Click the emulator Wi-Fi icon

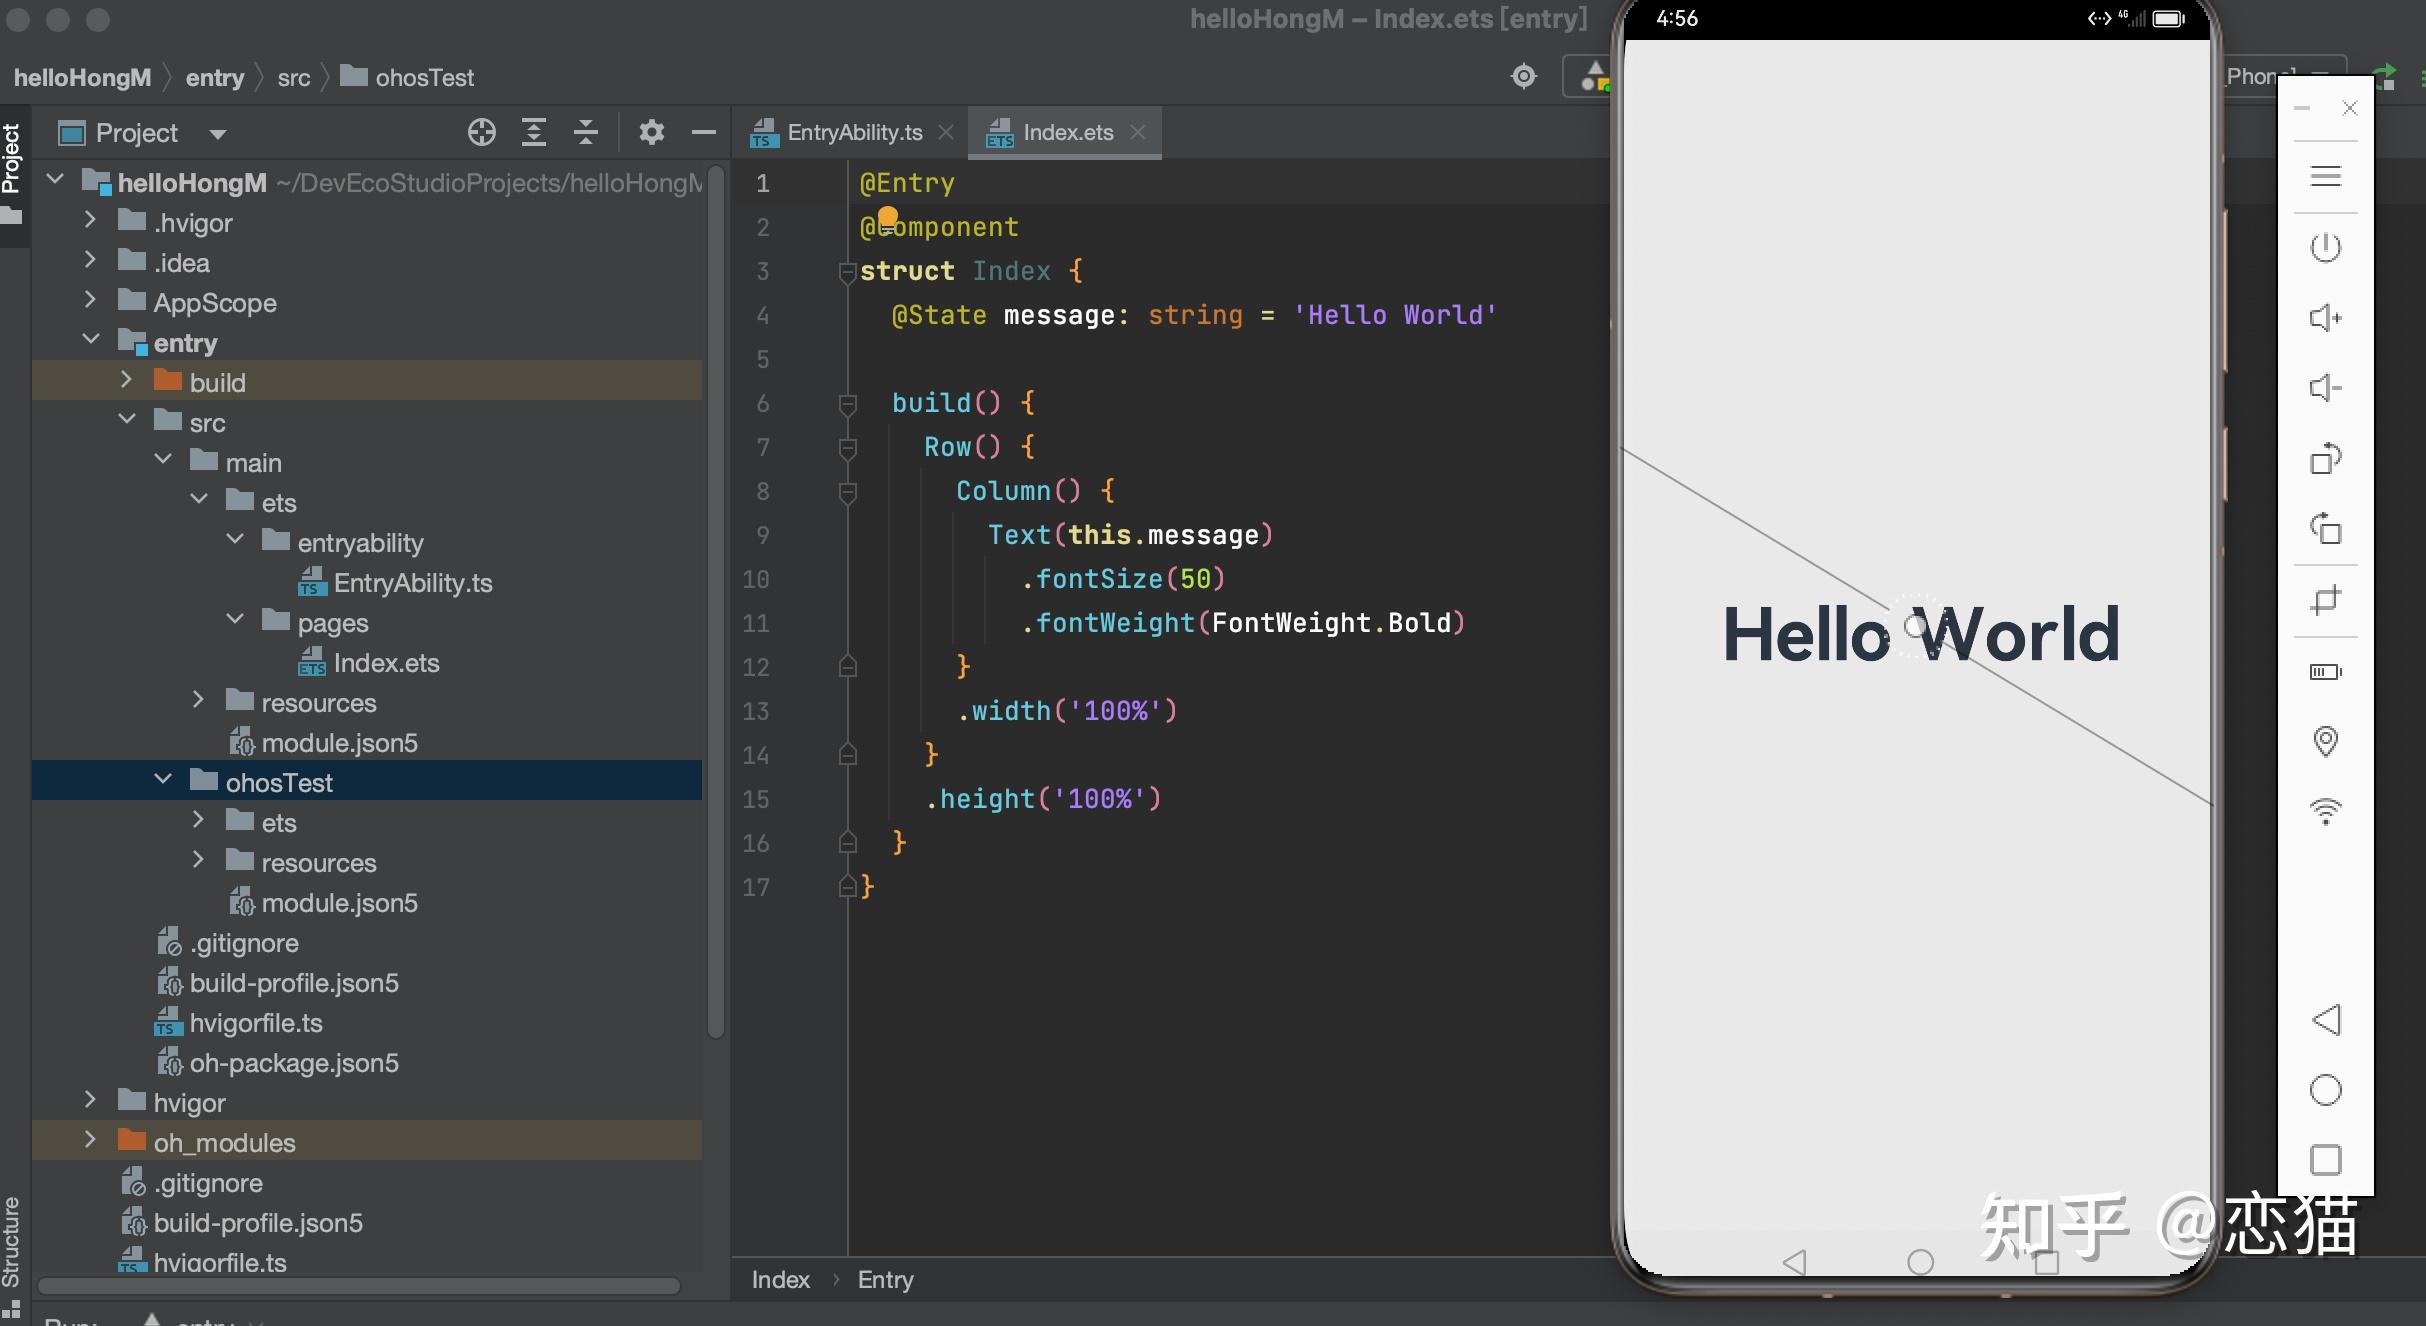(2325, 811)
